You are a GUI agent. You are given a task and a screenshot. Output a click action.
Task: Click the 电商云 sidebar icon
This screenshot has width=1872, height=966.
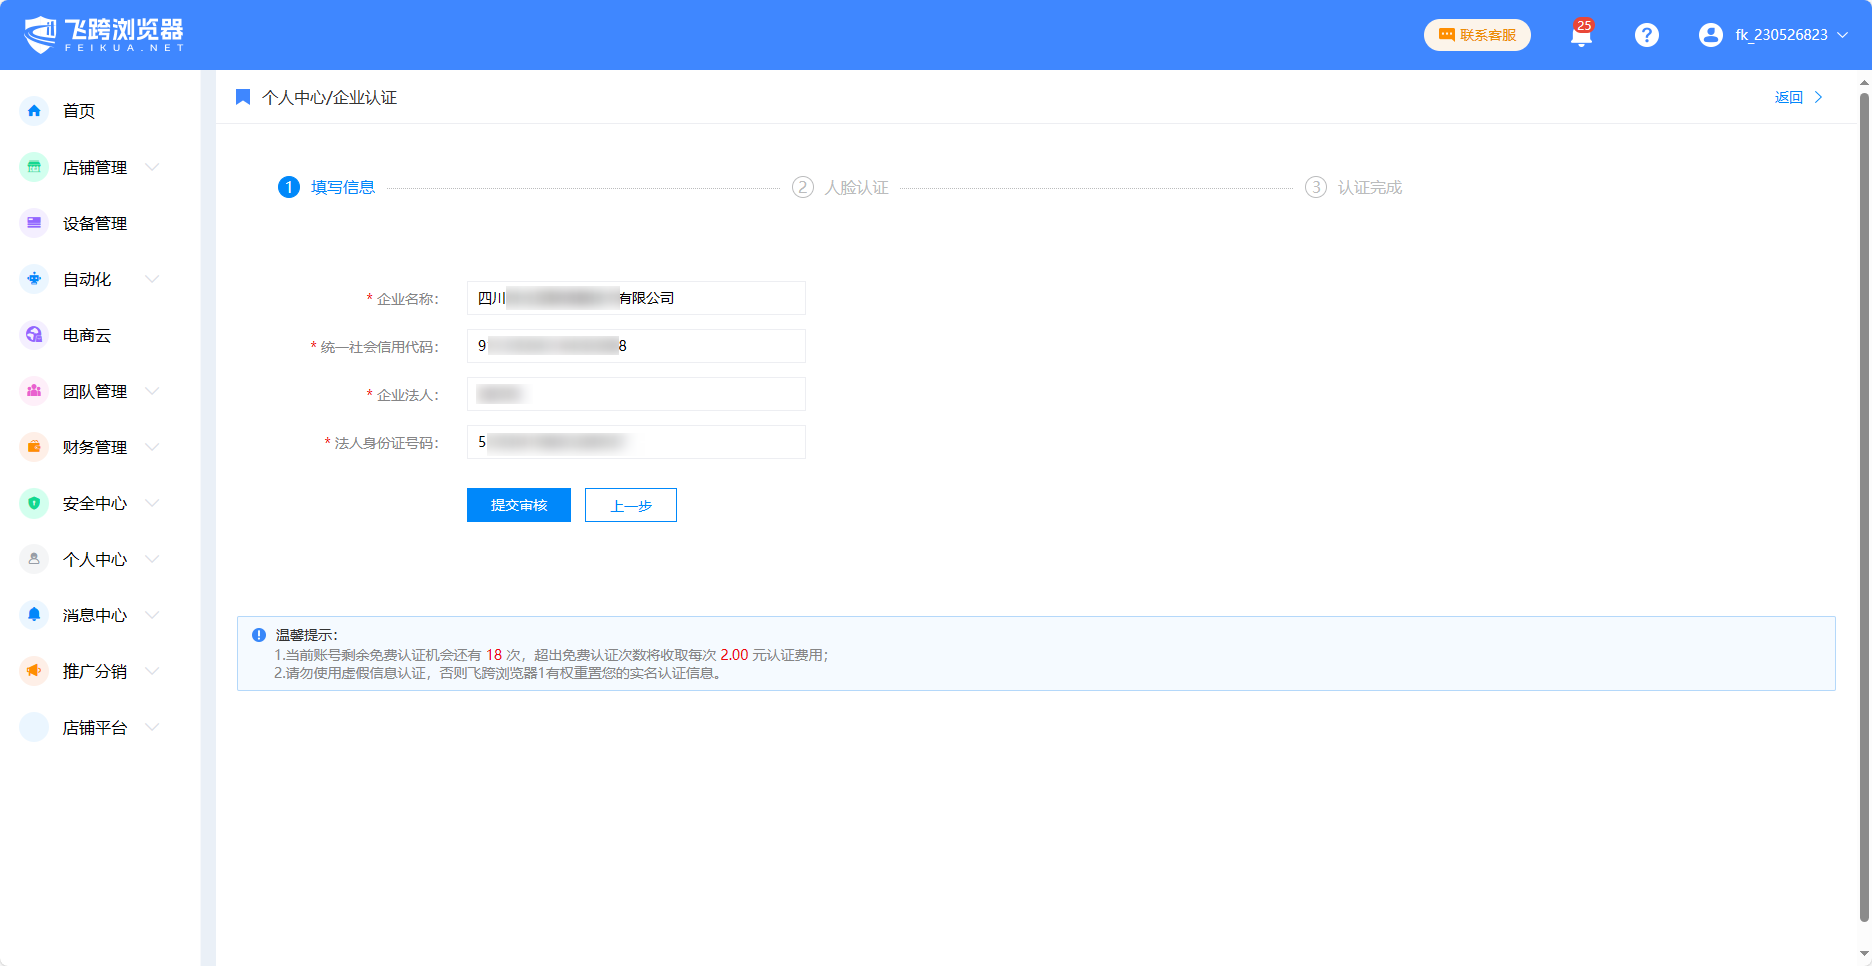point(34,335)
